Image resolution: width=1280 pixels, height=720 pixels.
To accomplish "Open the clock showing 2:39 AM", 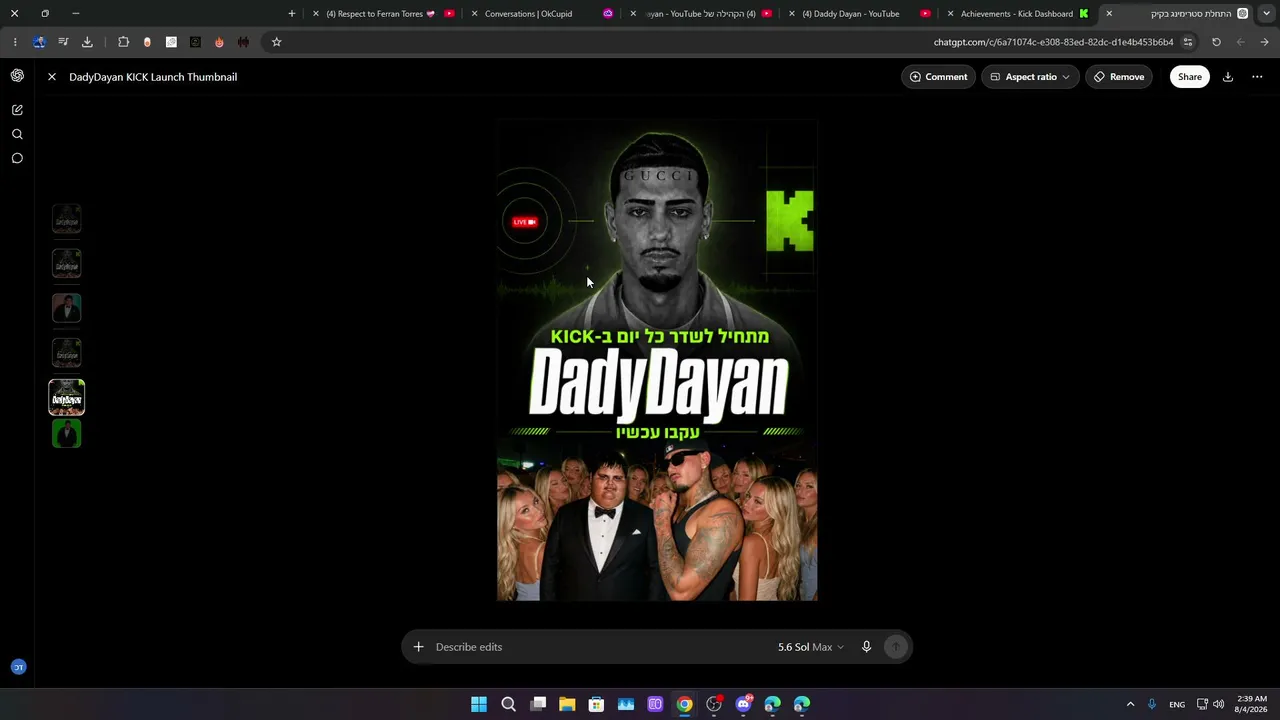I will (x=1252, y=704).
